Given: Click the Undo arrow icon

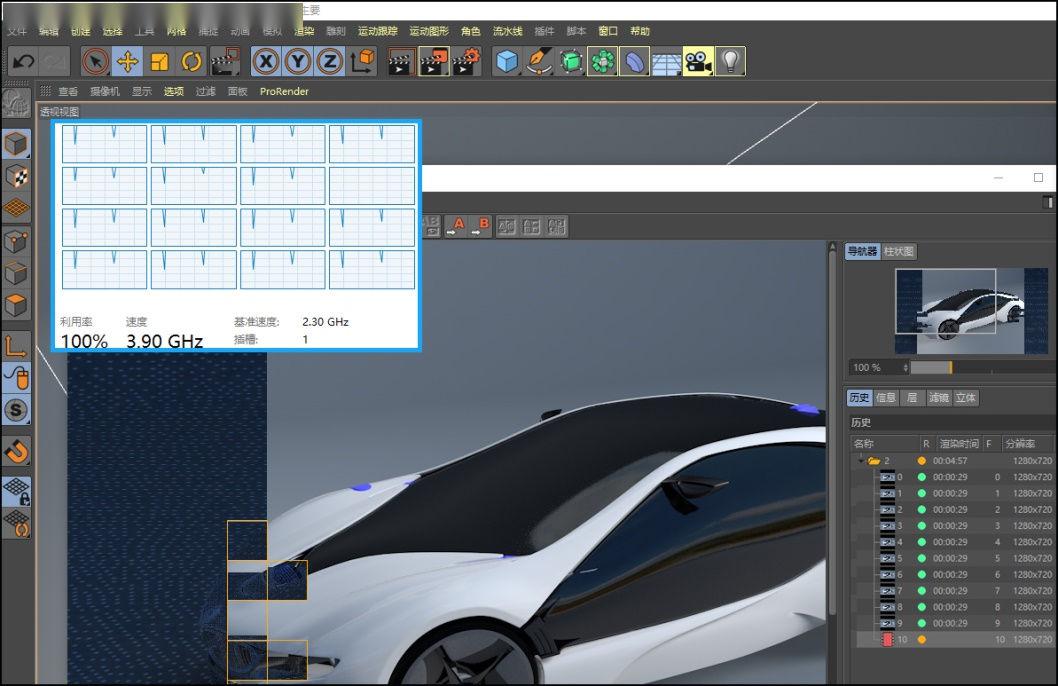Looking at the screenshot, I should pyautogui.click(x=23, y=62).
